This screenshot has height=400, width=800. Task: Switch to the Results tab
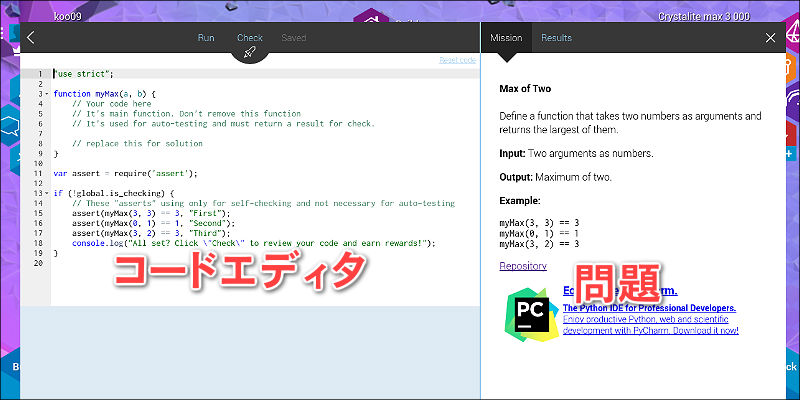coord(556,38)
